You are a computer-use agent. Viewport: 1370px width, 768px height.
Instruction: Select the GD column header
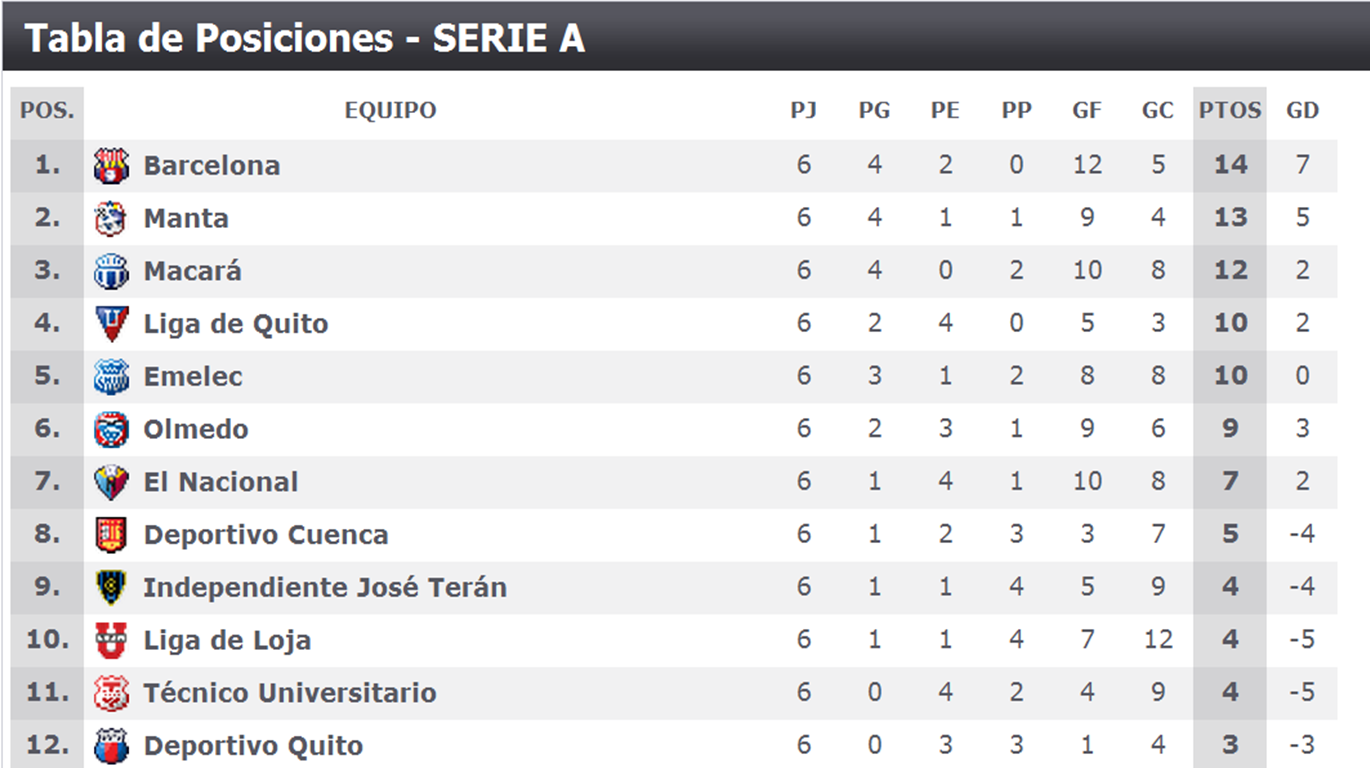(x=1302, y=111)
